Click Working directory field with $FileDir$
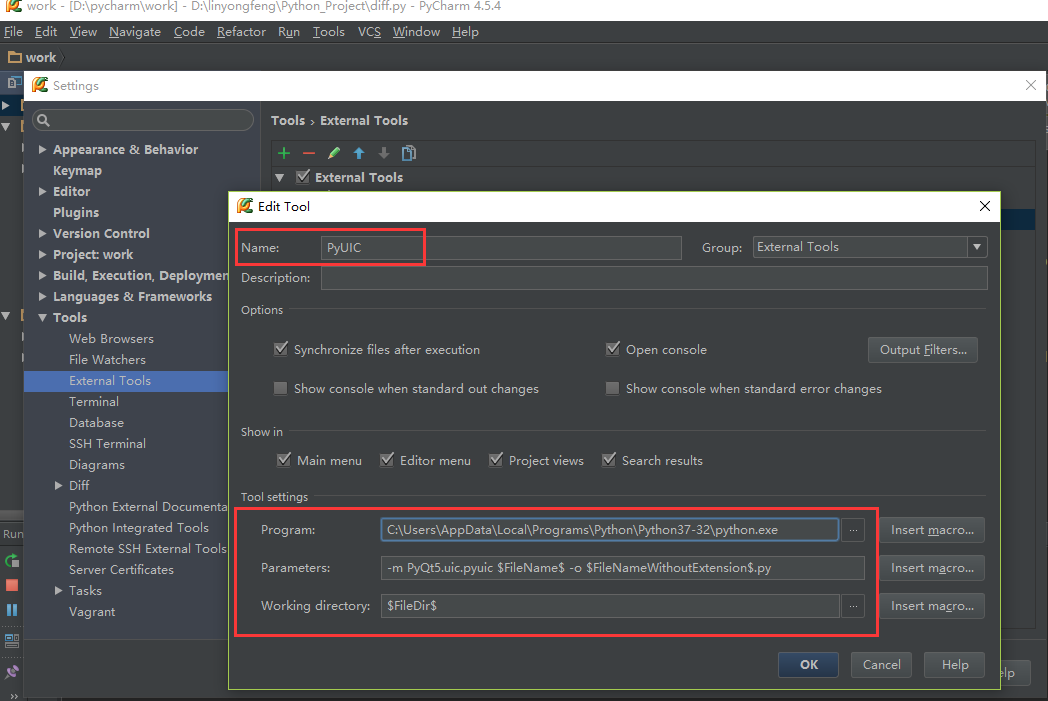This screenshot has width=1048, height=701. [x=610, y=606]
